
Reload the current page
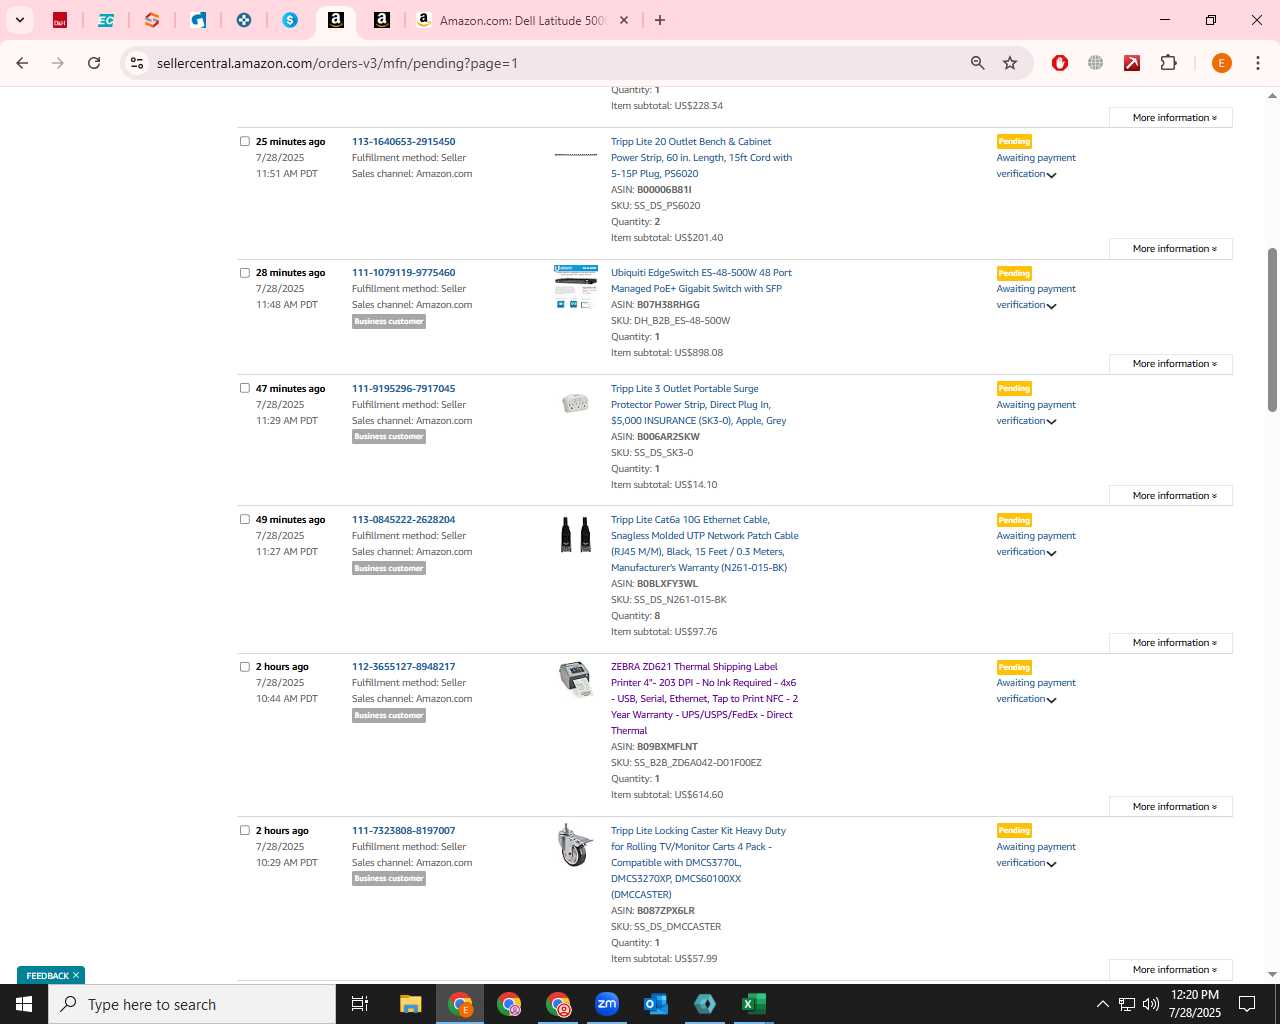(x=94, y=63)
